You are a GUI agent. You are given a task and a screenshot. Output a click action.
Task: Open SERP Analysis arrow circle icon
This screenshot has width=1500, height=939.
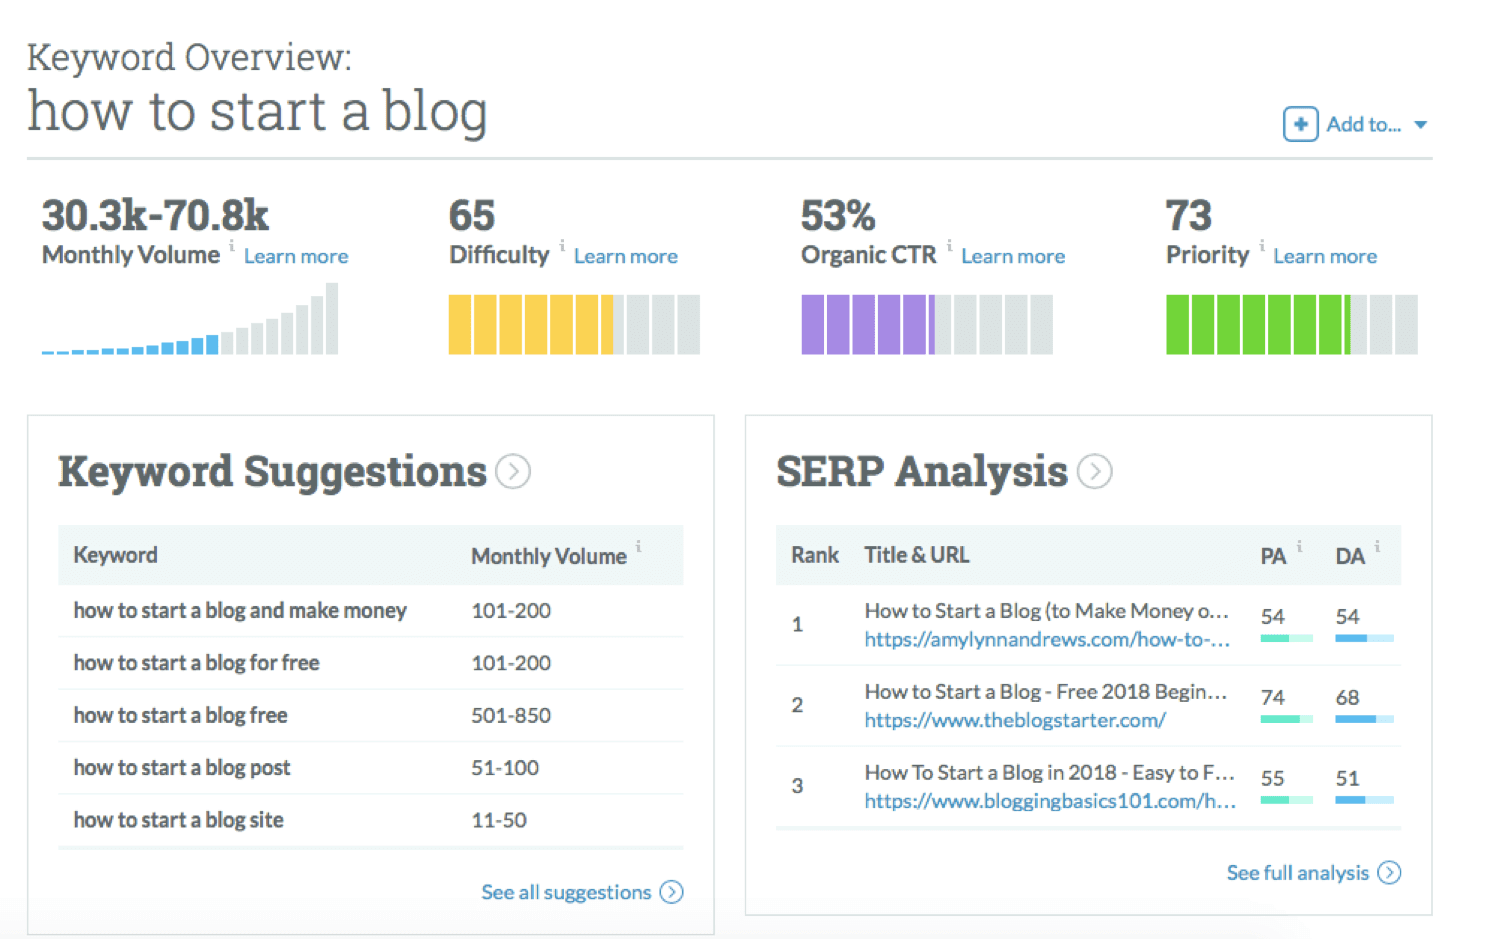click(x=1095, y=472)
